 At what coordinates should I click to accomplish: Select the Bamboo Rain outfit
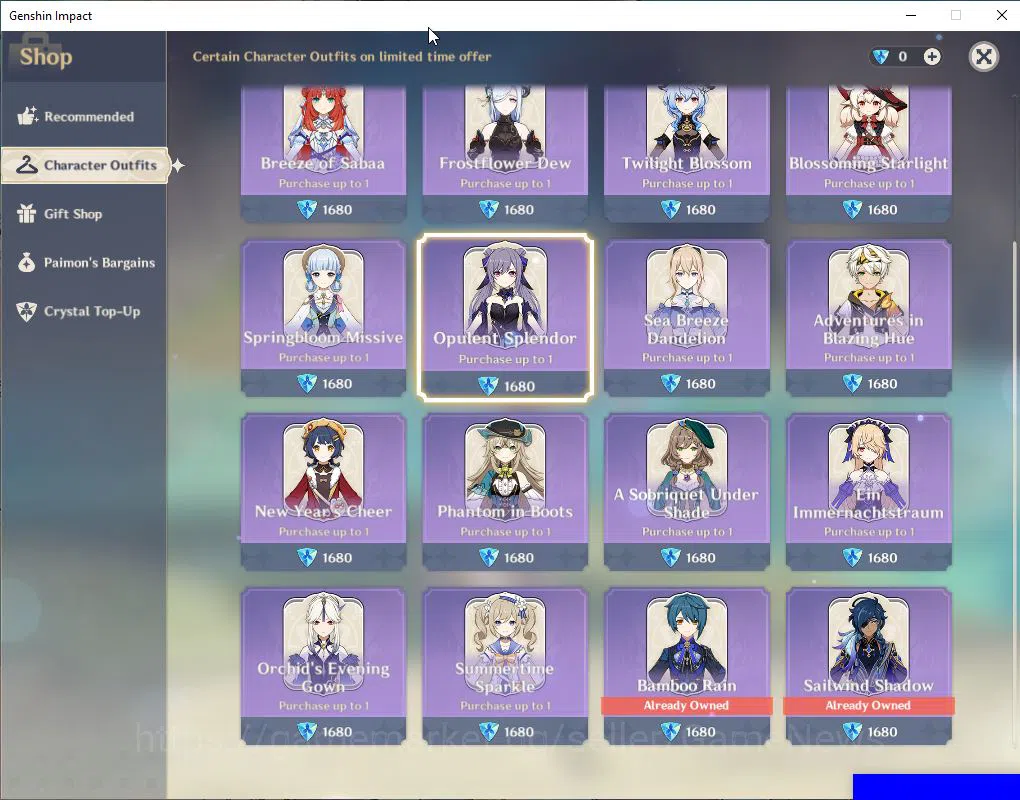tap(687, 665)
